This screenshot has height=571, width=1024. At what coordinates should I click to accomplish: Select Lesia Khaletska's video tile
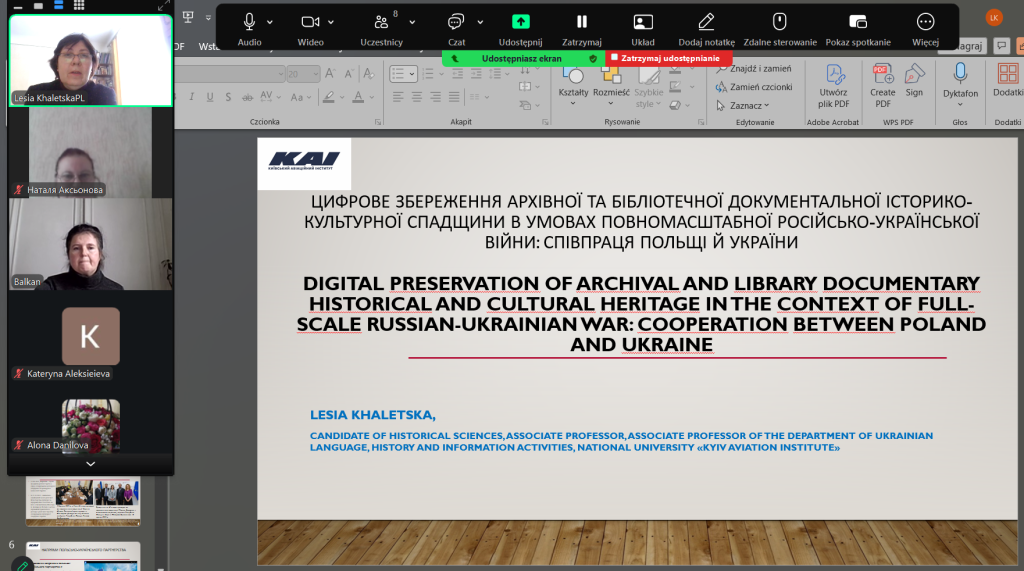coord(91,60)
